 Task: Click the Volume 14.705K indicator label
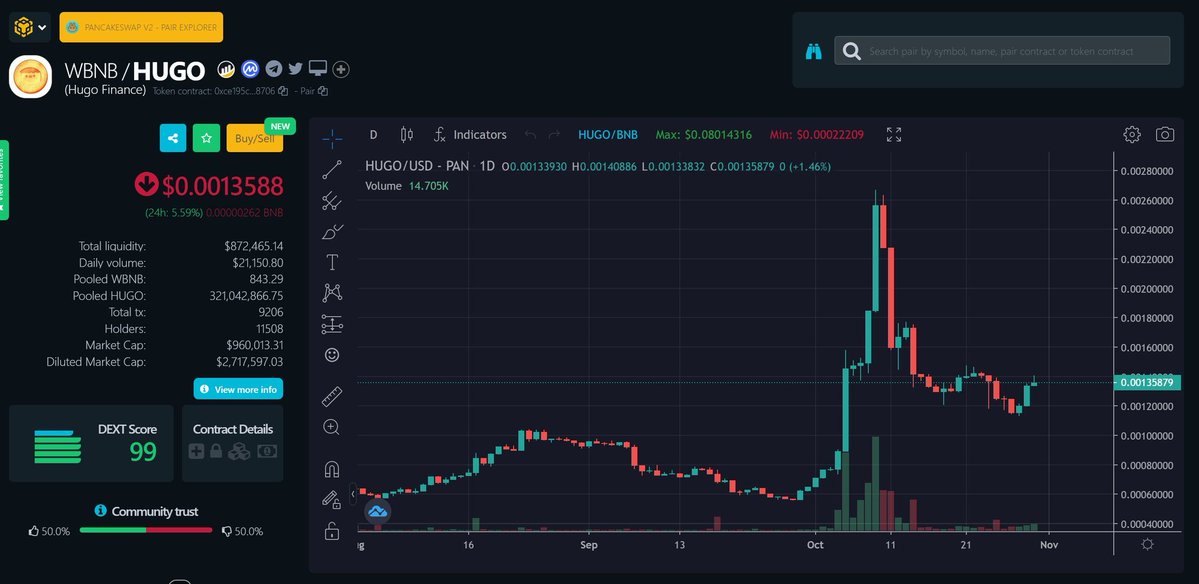click(x=407, y=186)
